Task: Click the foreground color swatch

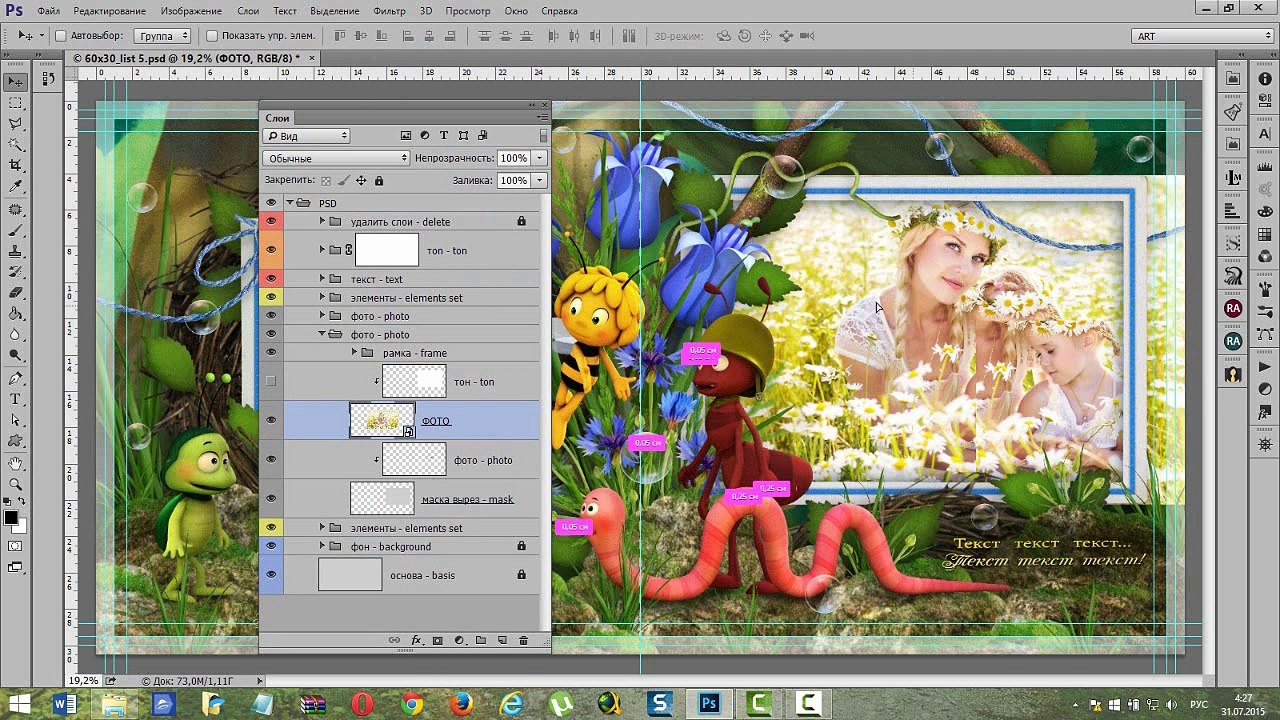Action: point(11,517)
